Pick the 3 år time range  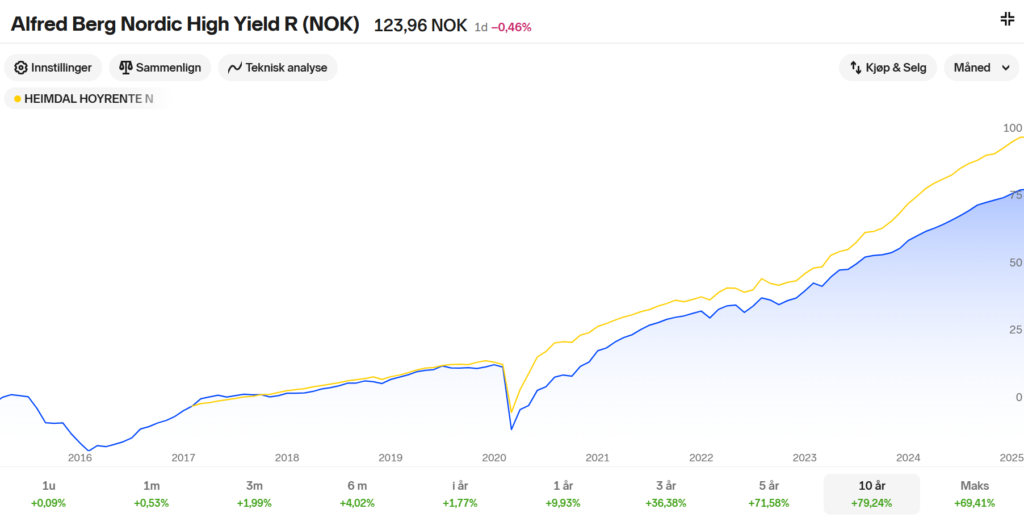coord(666,494)
